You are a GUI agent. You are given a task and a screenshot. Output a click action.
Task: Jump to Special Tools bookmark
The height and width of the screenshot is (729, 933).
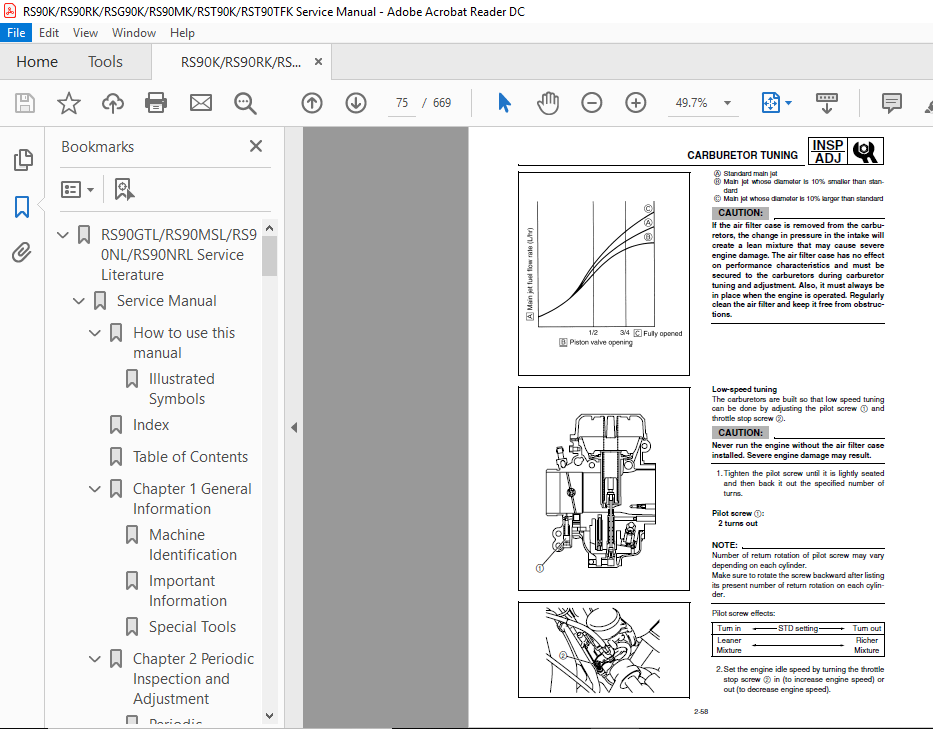tap(192, 627)
